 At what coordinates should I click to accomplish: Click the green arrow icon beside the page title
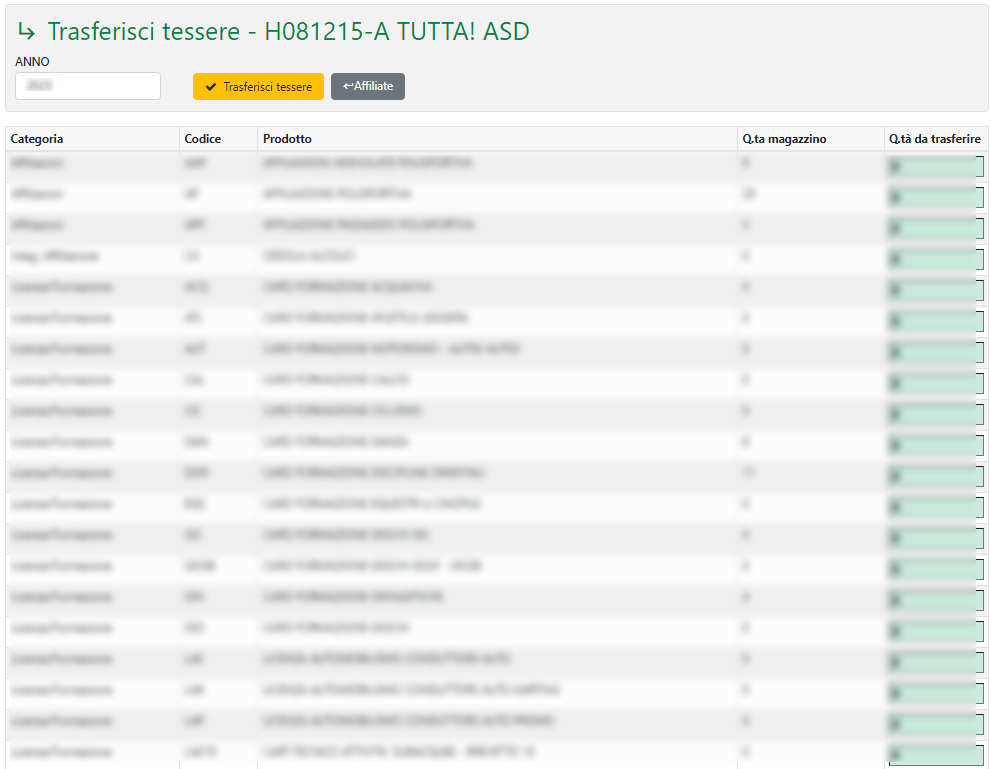[x=27, y=33]
